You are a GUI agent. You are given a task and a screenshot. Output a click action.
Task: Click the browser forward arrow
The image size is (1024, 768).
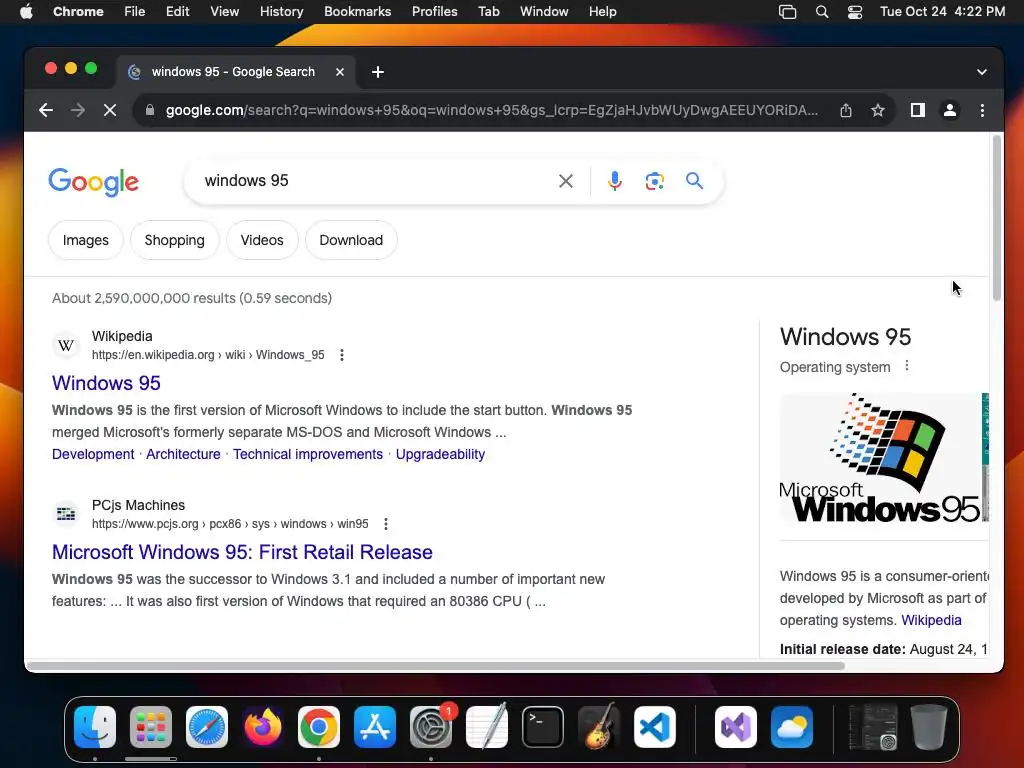[x=78, y=110]
